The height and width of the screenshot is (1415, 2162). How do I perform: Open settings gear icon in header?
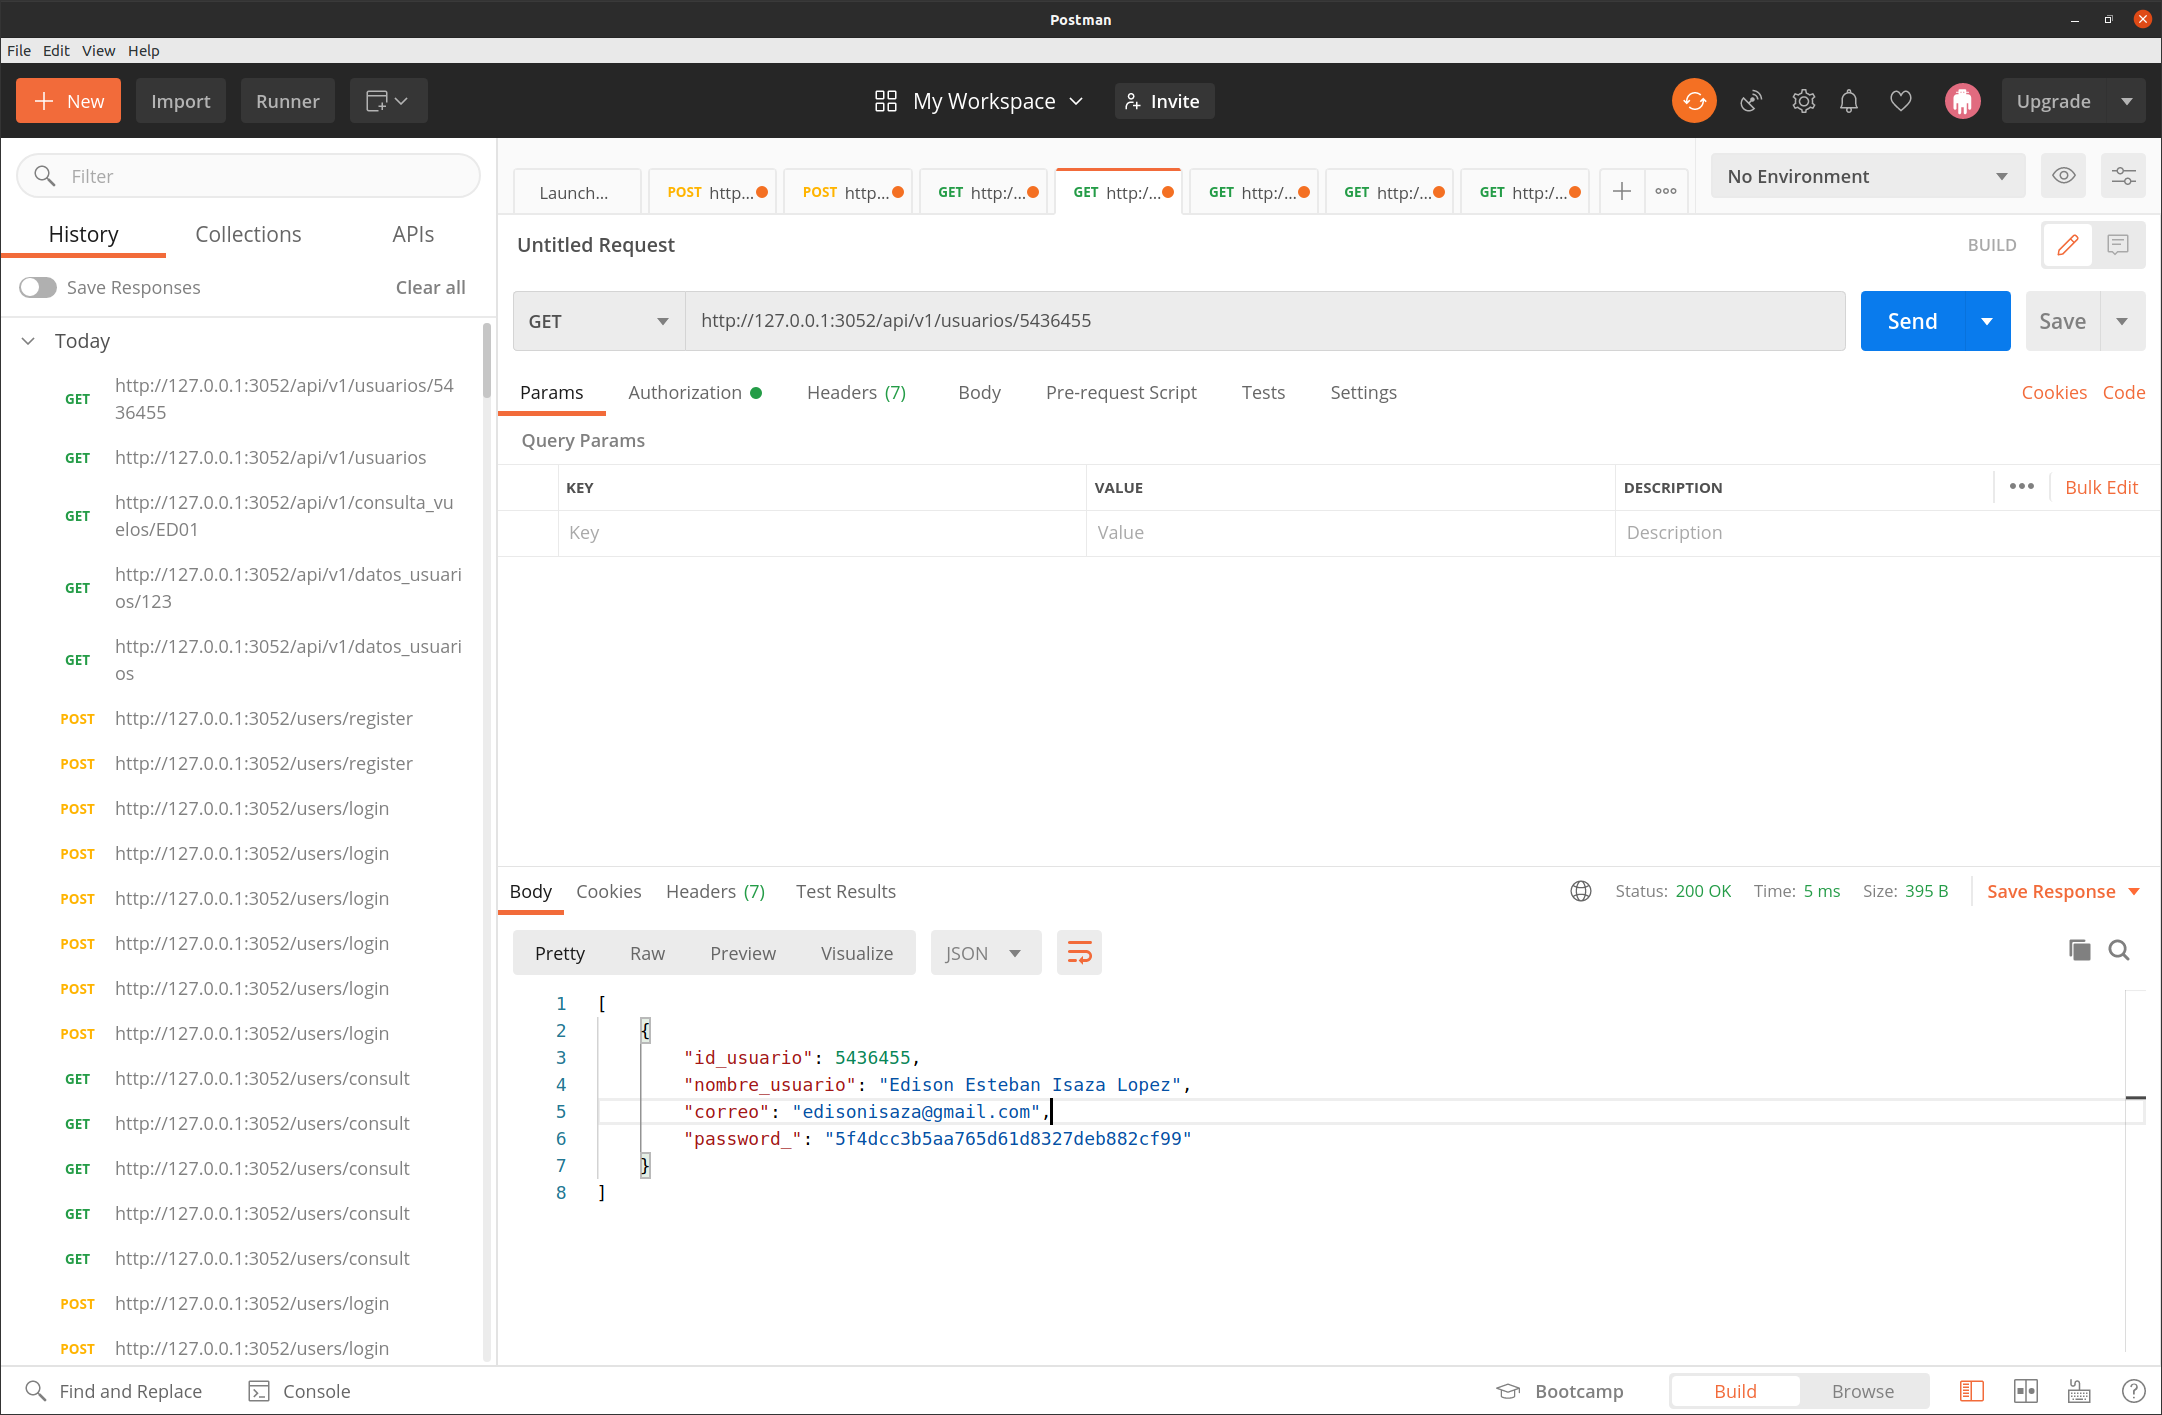(1803, 101)
